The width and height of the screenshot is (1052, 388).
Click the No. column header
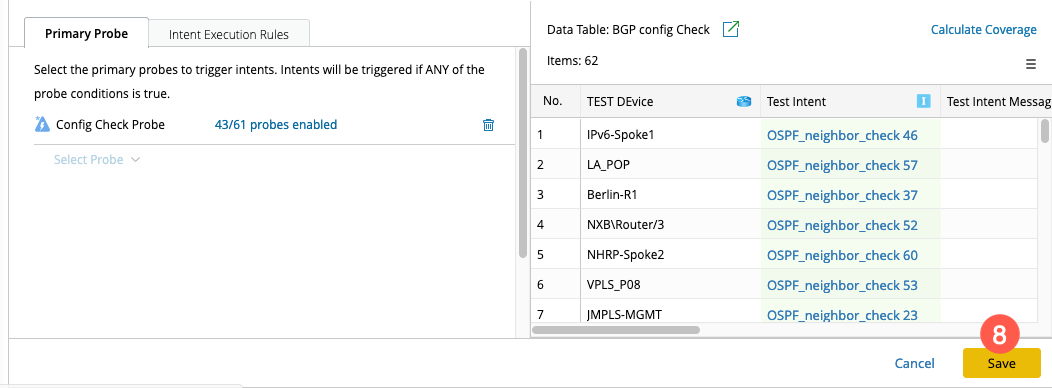pyautogui.click(x=556, y=102)
